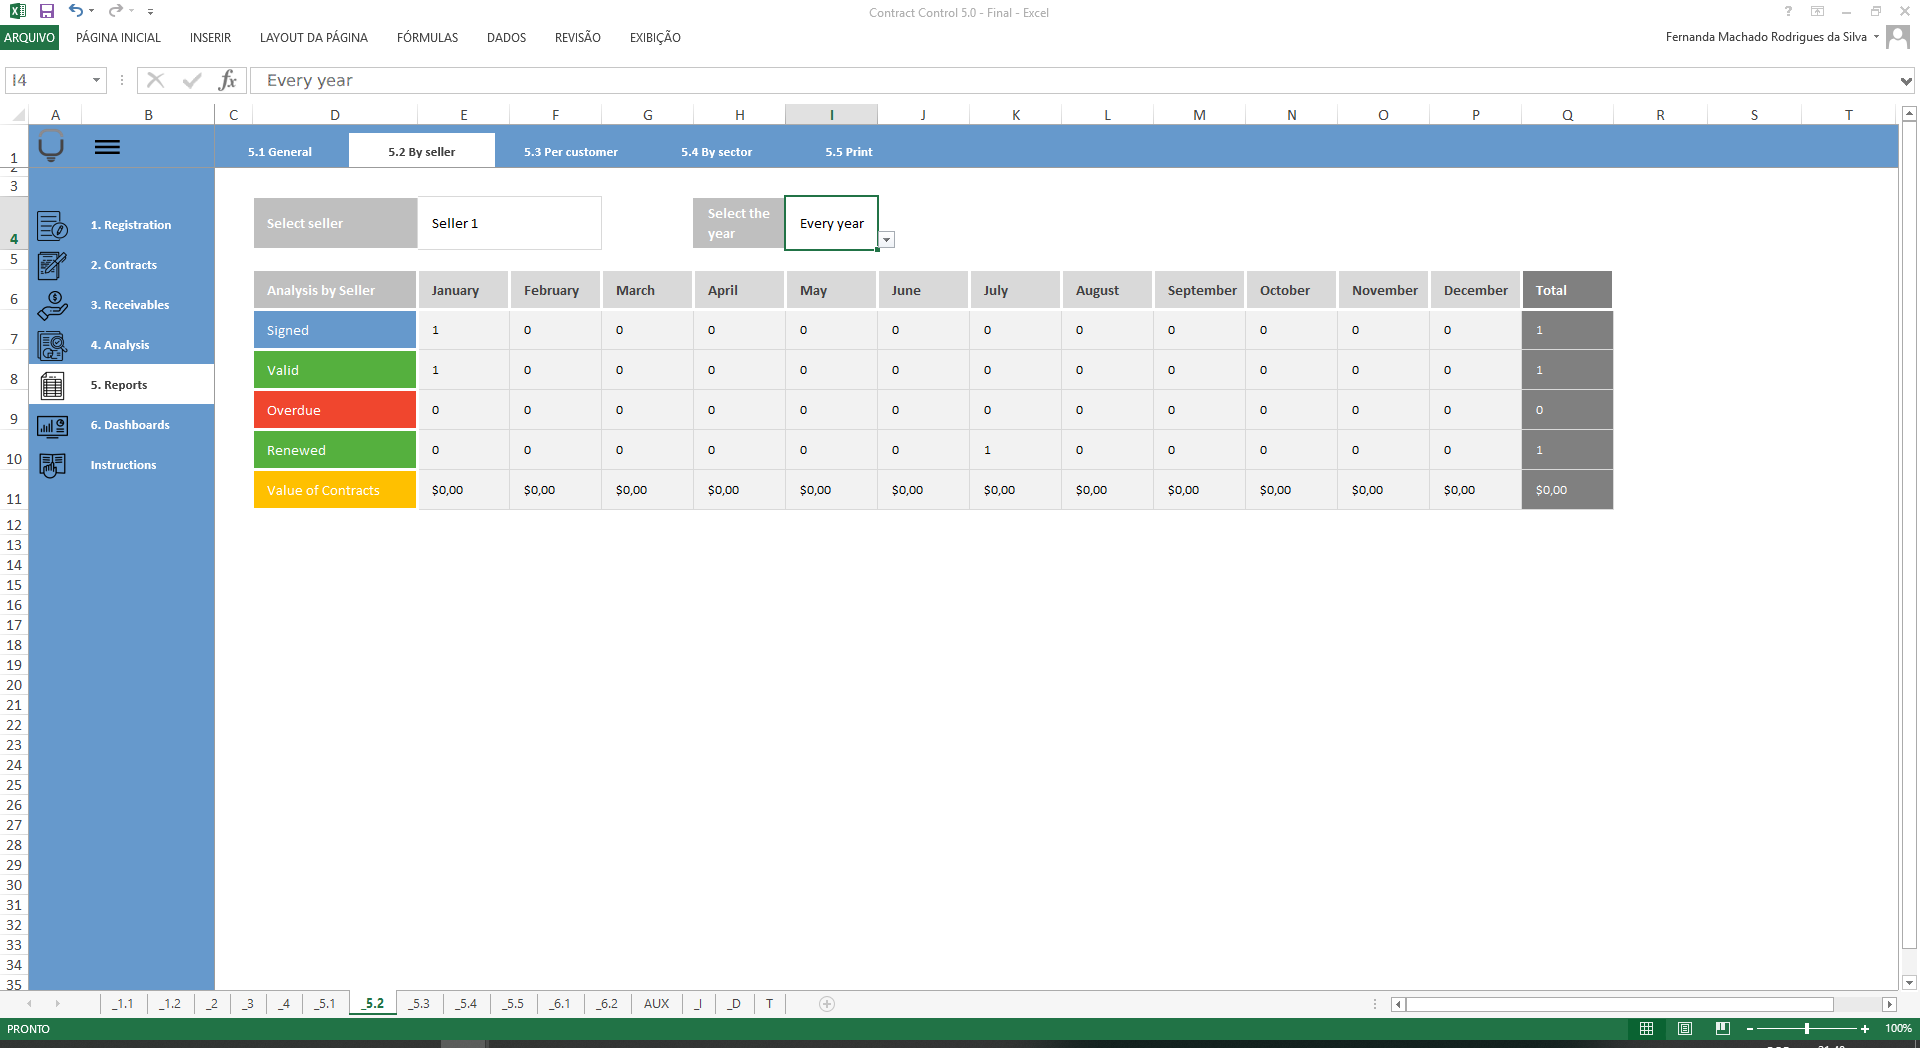
Task: Open the Registration section icon in sidebar
Action: pyautogui.click(x=52, y=224)
